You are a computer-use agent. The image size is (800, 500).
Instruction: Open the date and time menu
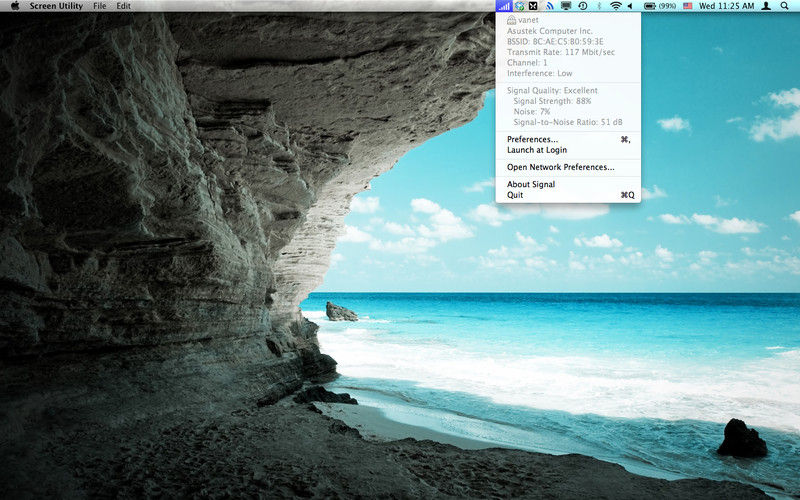coord(726,6)
